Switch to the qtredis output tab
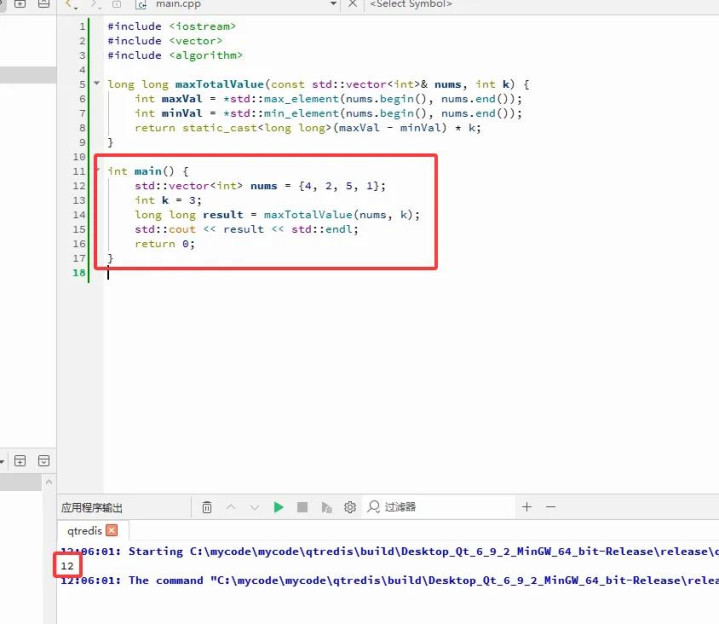Image resolution: width=719 pixels, height=624 pixels. point(84,531)
